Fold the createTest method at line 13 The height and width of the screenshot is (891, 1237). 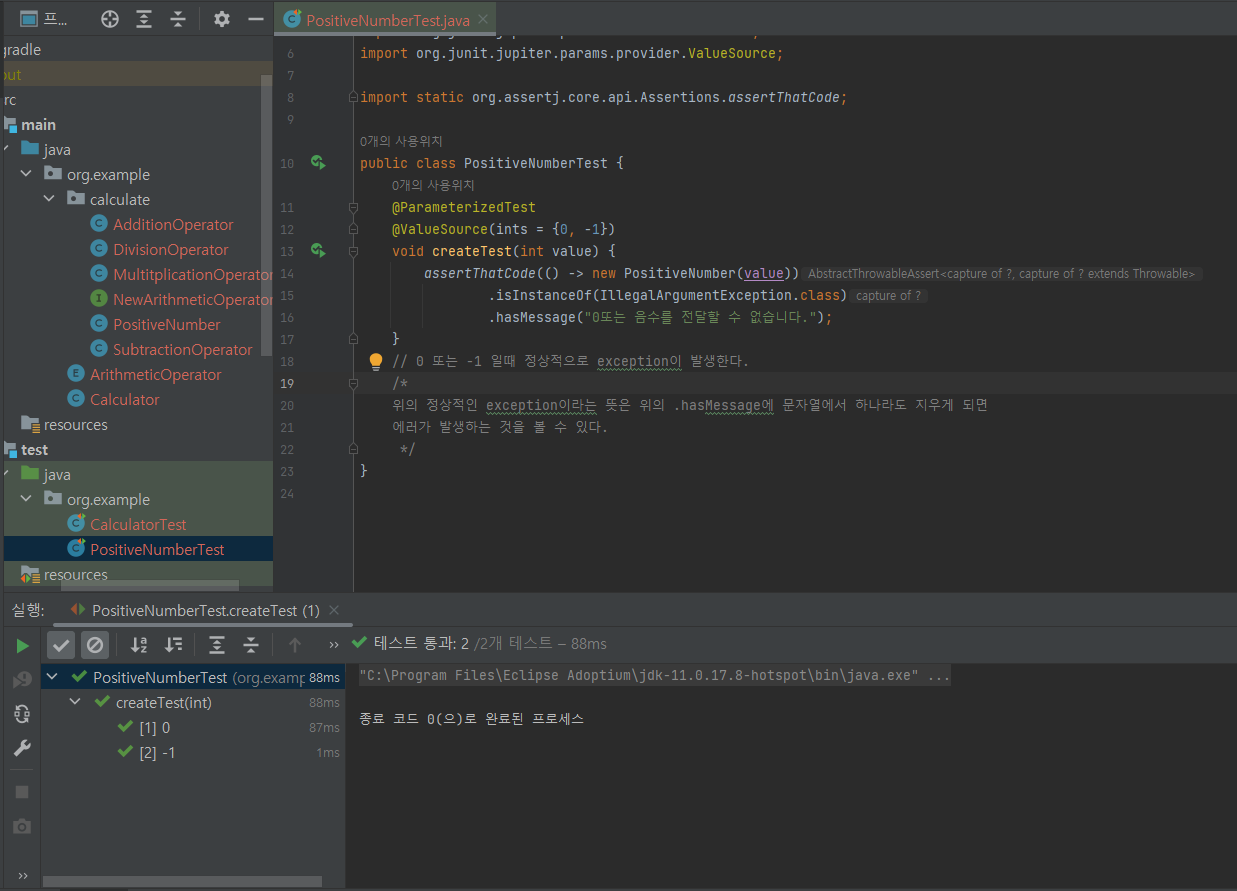click(x=352, y=251)
